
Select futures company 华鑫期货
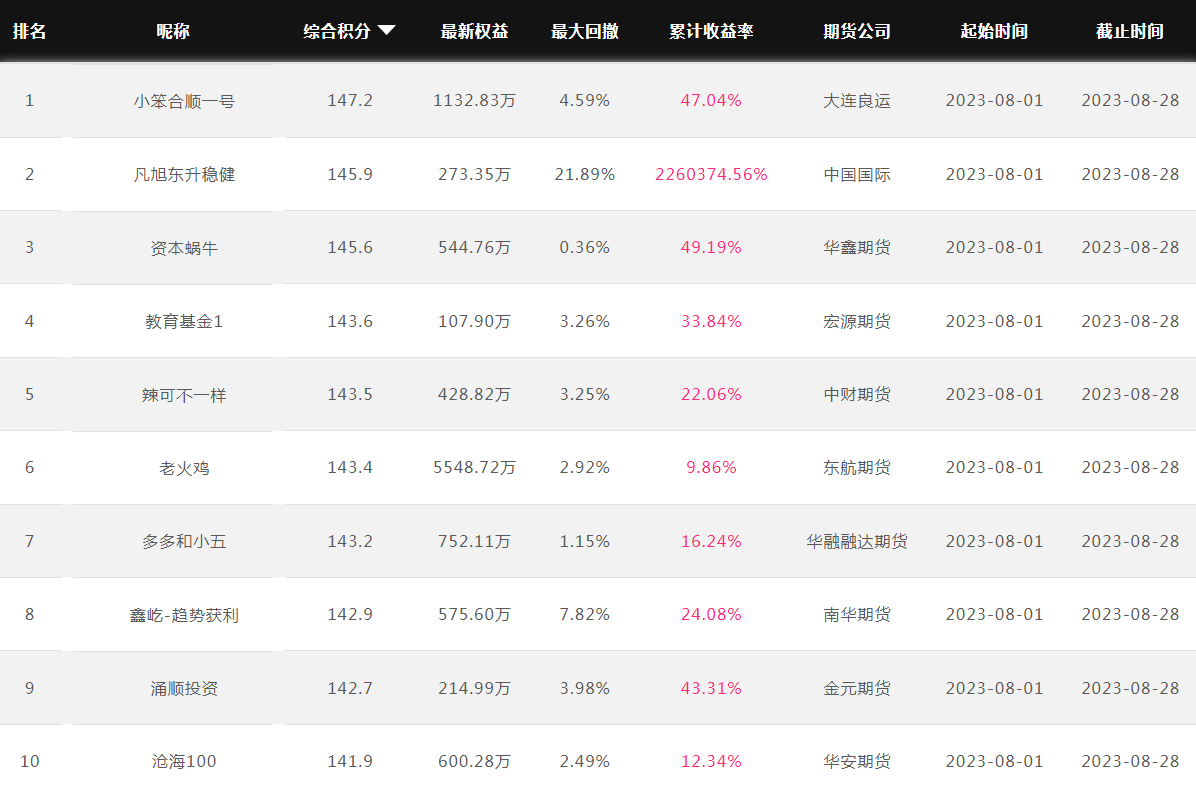[857, 248]
